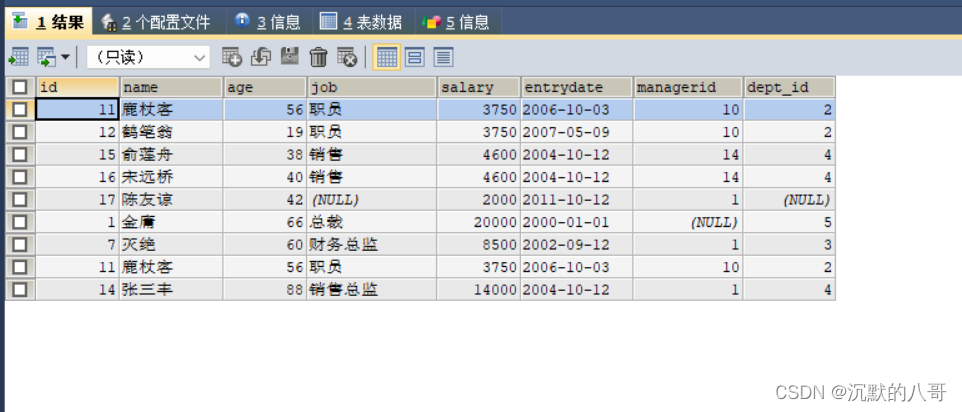The height and width of the screenshot is (412, 962).
Task: Sort by the id column header
Action: click(77, 87)
